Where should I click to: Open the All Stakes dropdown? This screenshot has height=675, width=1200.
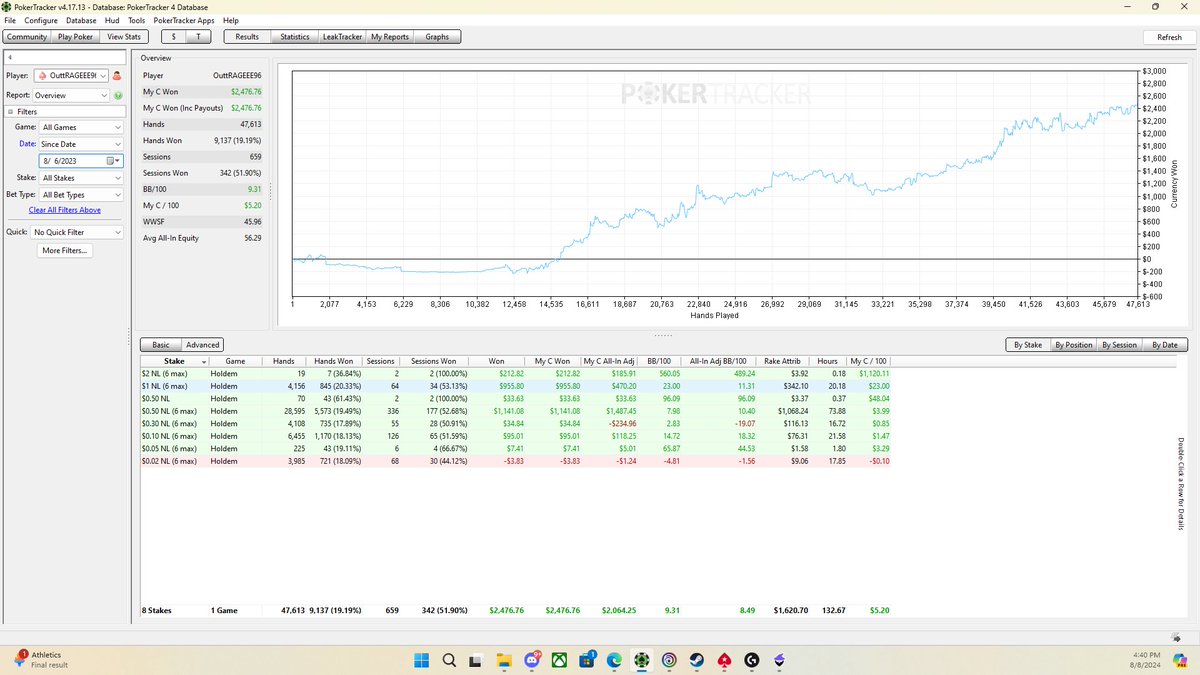(80, 178)
